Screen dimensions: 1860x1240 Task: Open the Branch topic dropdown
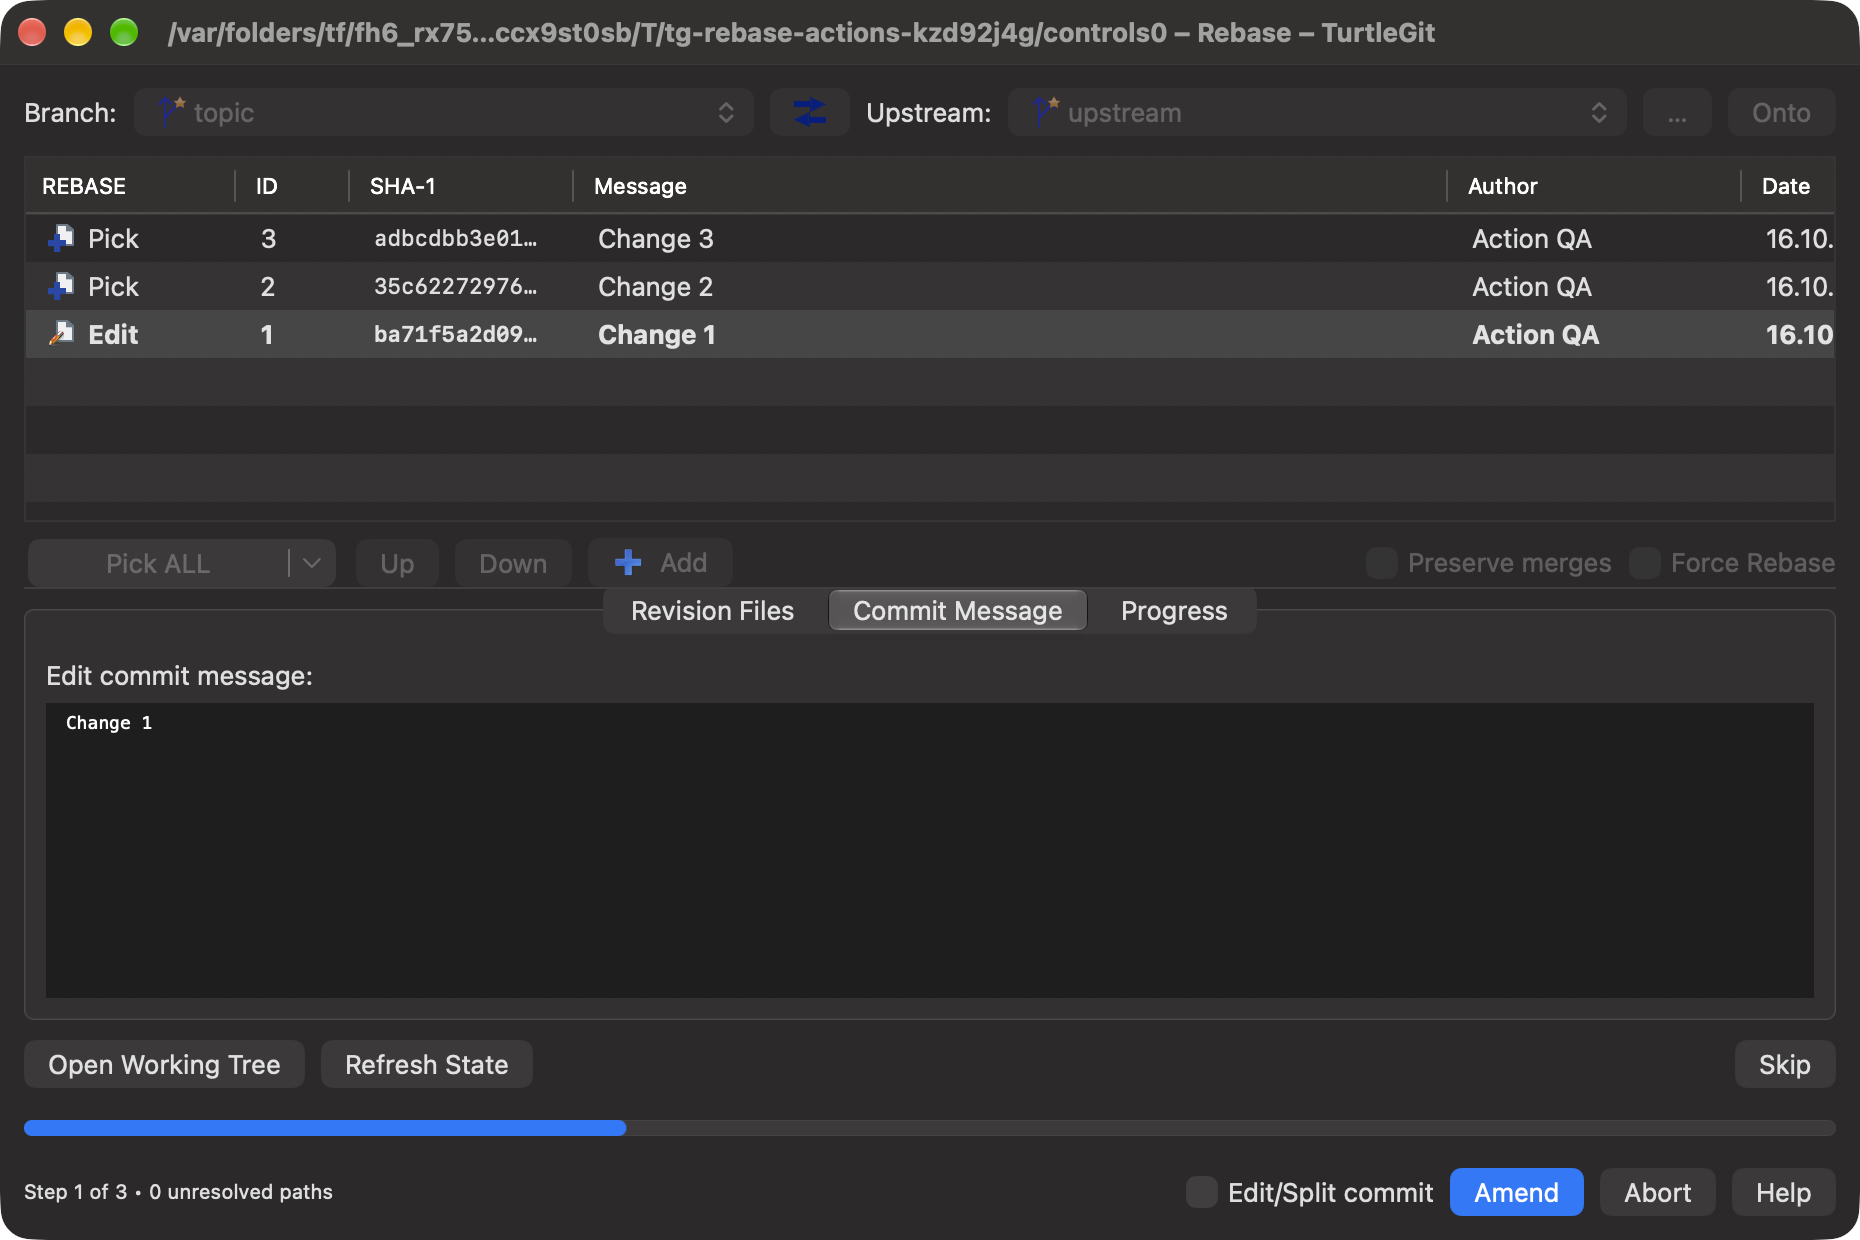tap(444, 112)
